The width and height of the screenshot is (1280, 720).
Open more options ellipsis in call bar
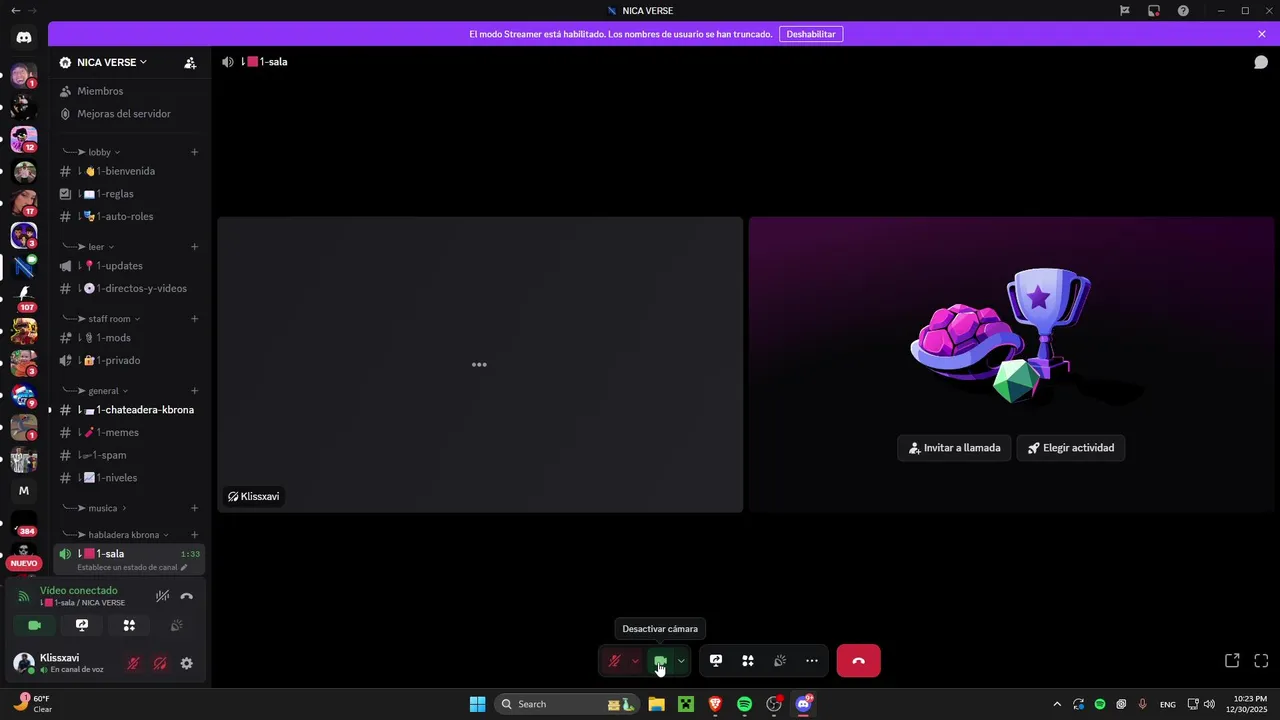pyautogui.click(x=812, y=661)
